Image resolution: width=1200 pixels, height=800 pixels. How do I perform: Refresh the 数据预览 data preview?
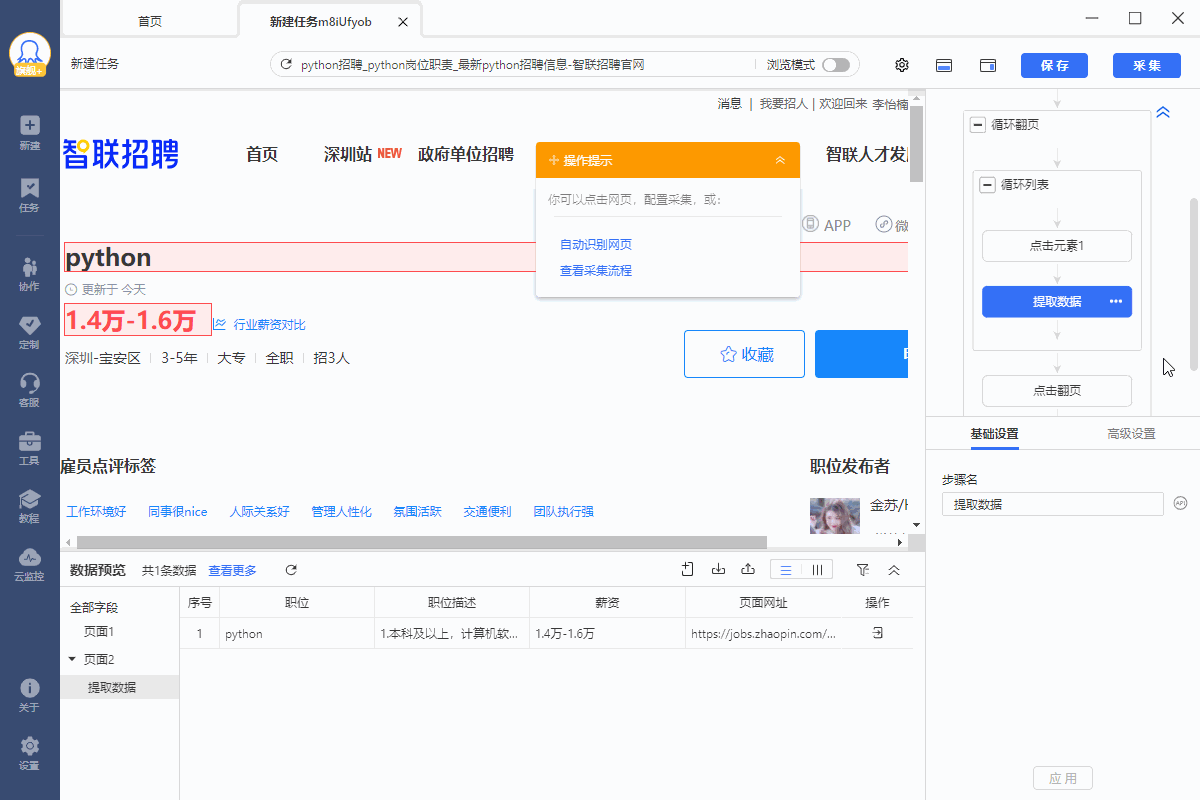click(291, 570)
